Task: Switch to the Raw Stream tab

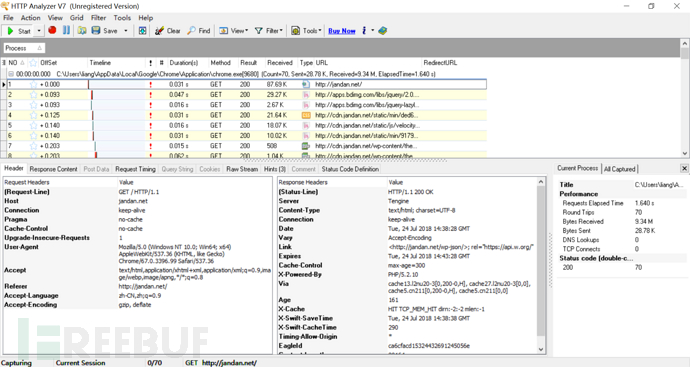Action: click(242, 169)
